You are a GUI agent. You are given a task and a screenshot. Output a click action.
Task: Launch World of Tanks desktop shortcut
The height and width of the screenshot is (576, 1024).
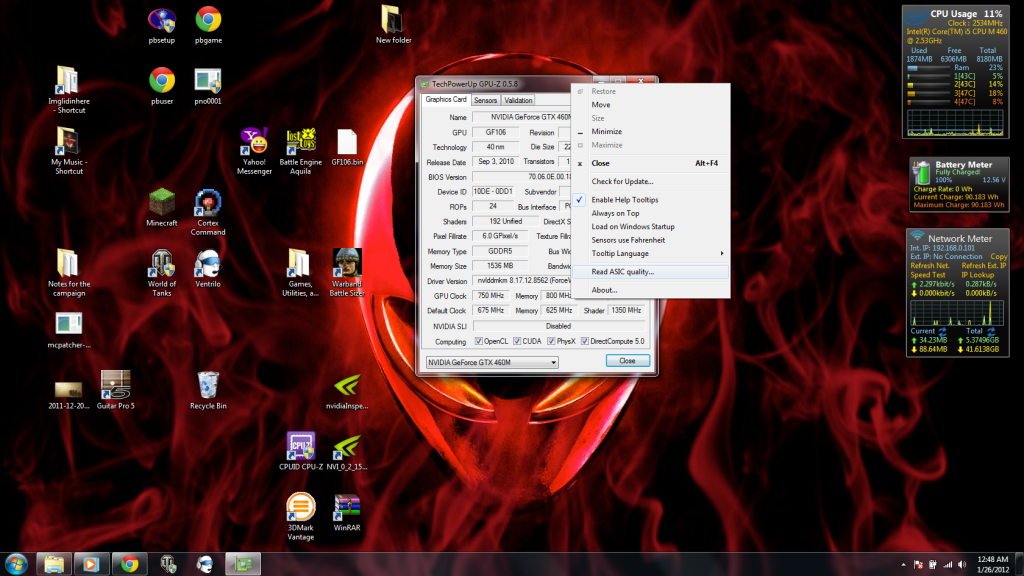[161, 274]
